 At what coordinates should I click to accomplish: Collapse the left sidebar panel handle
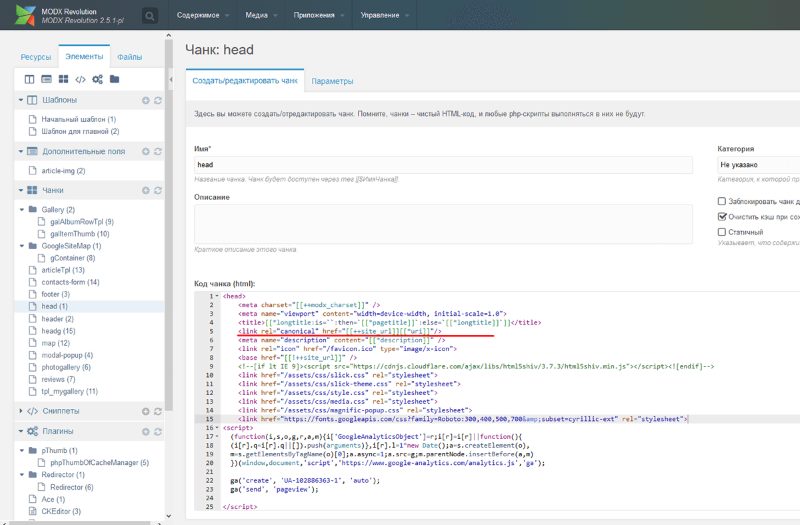click(x=170, y=80)
